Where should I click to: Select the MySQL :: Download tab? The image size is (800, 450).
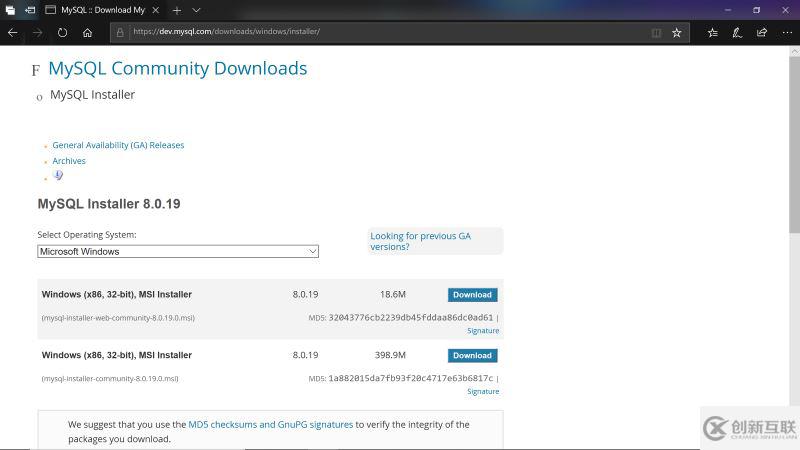(x=102, y=10)
